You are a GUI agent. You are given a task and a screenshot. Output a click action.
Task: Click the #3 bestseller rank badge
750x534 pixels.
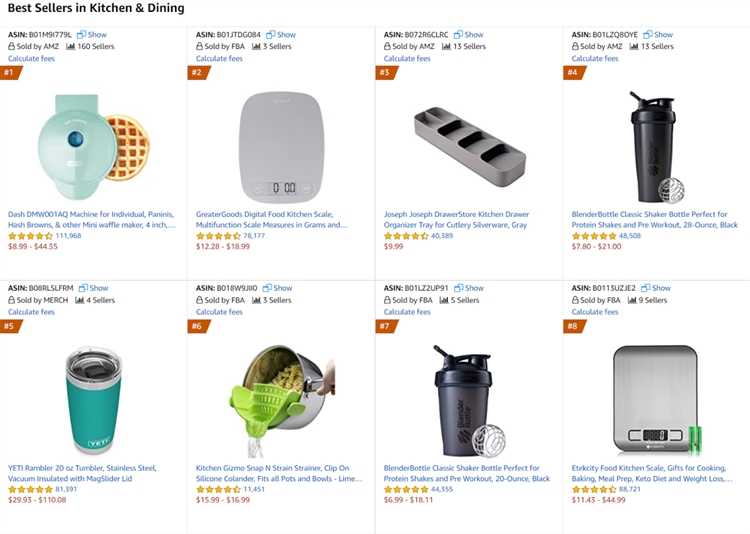pos(385,72)
